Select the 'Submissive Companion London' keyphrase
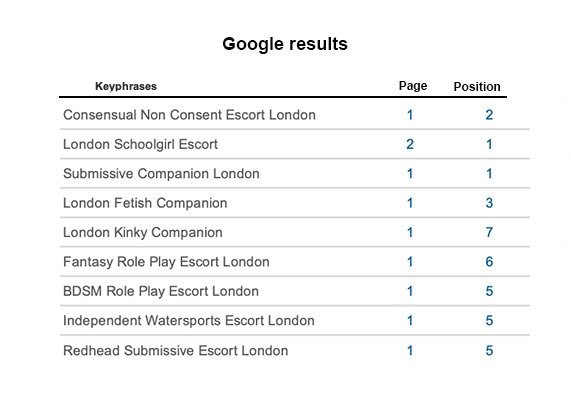The height and width of the screenshot is (400, 571). [161, 173]
